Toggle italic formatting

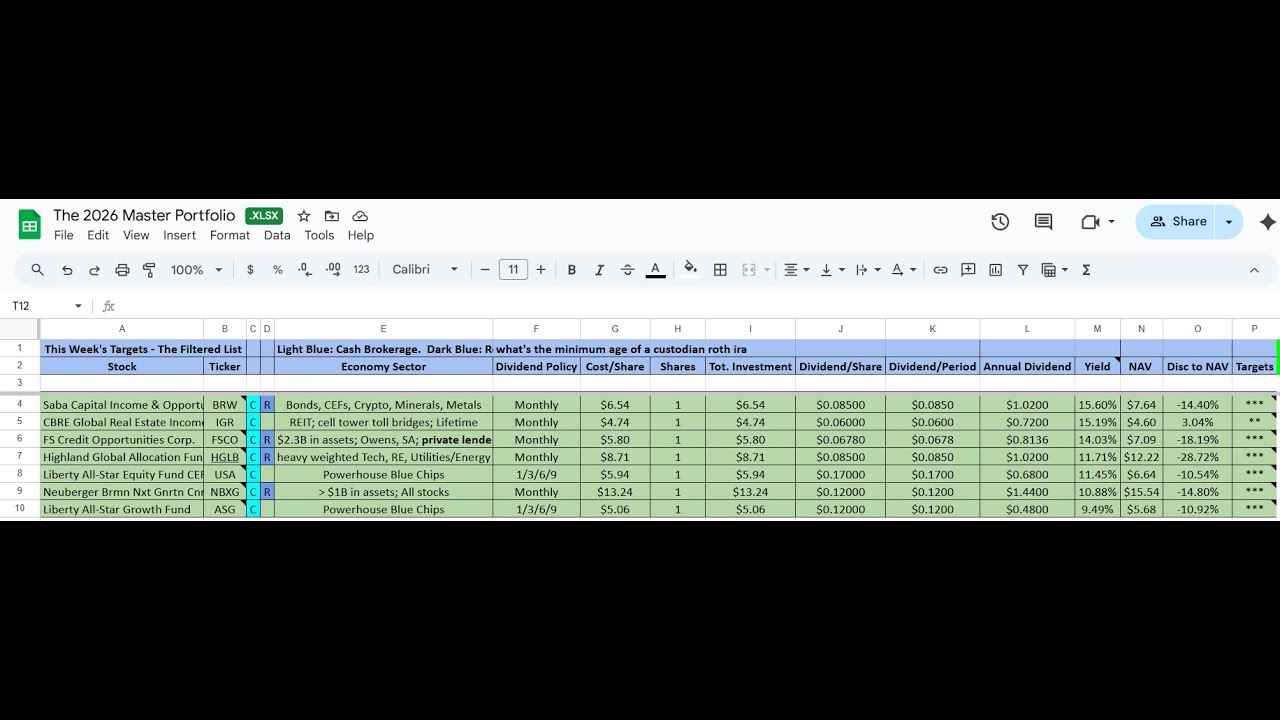[x=600, y=270]
